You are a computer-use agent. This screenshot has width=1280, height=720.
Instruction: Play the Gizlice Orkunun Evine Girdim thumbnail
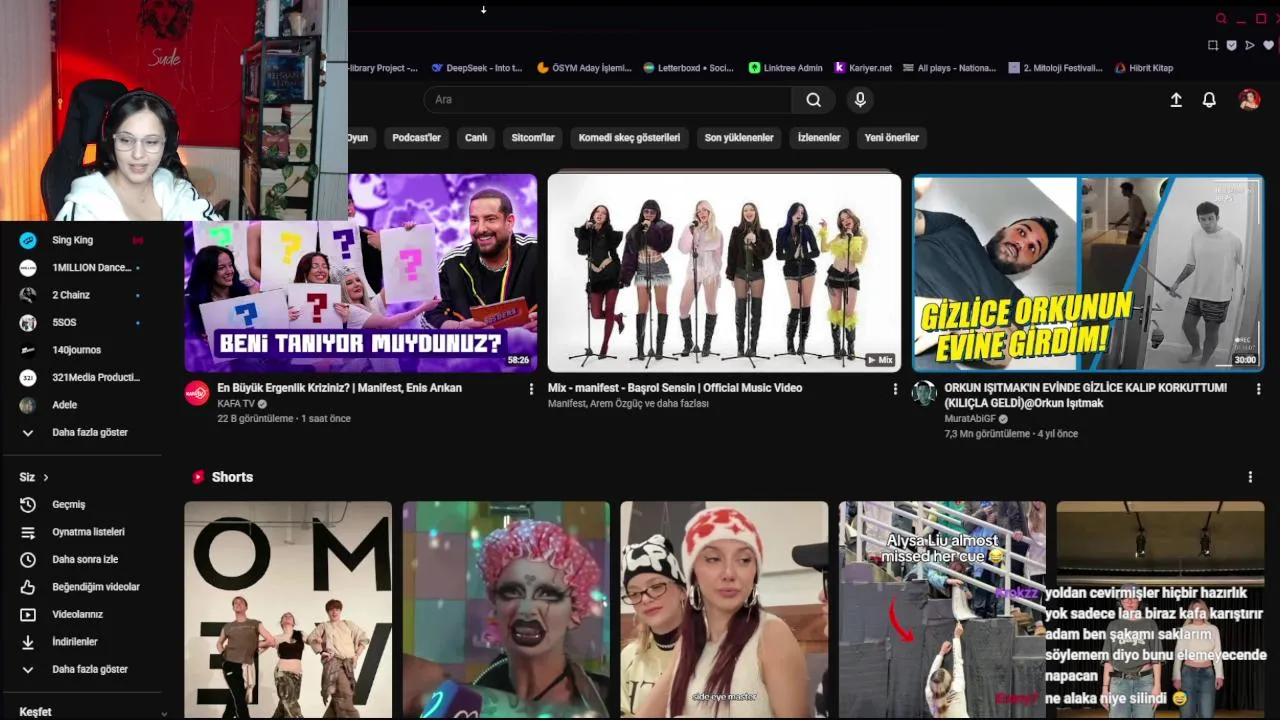[1088, 273]
